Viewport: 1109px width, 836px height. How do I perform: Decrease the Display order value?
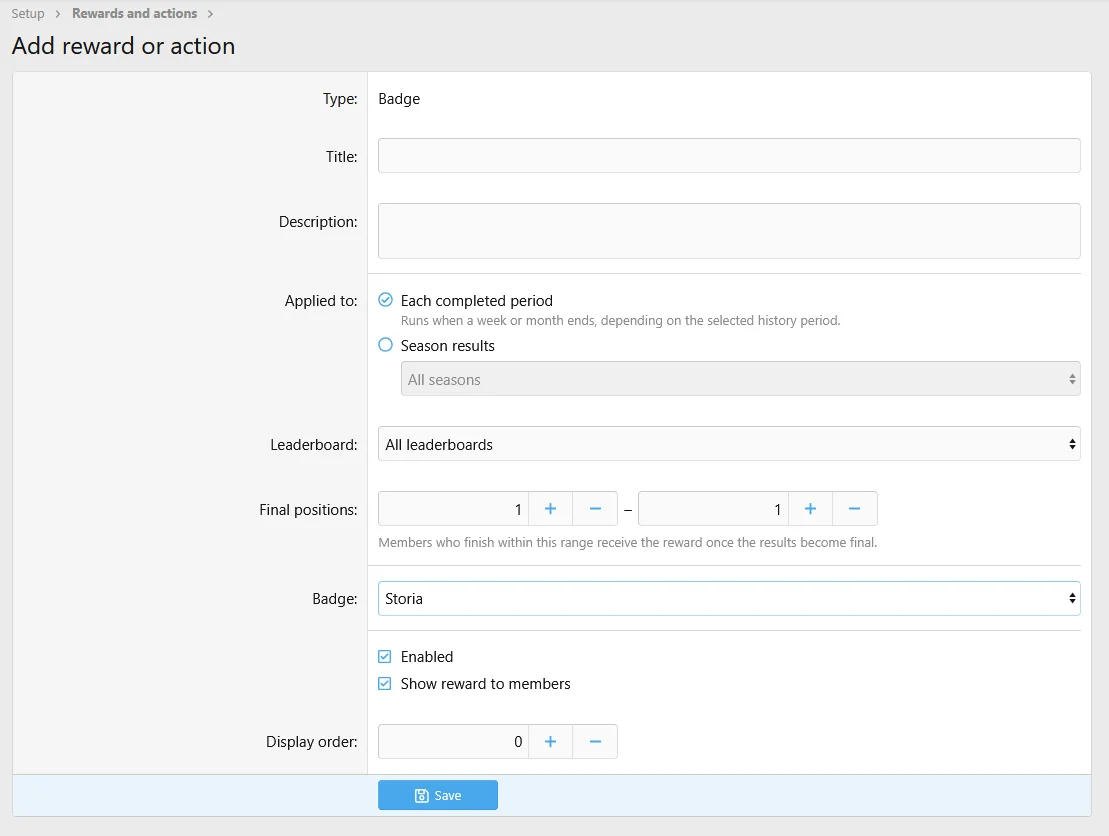[595, 741]
